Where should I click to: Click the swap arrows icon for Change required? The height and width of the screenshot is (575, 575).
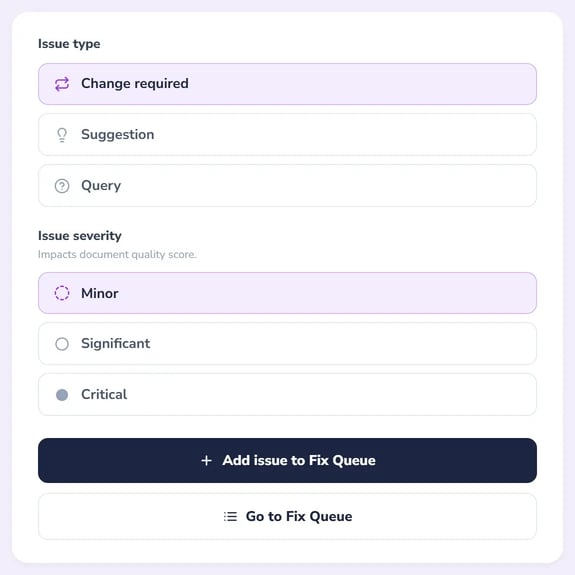62,84
